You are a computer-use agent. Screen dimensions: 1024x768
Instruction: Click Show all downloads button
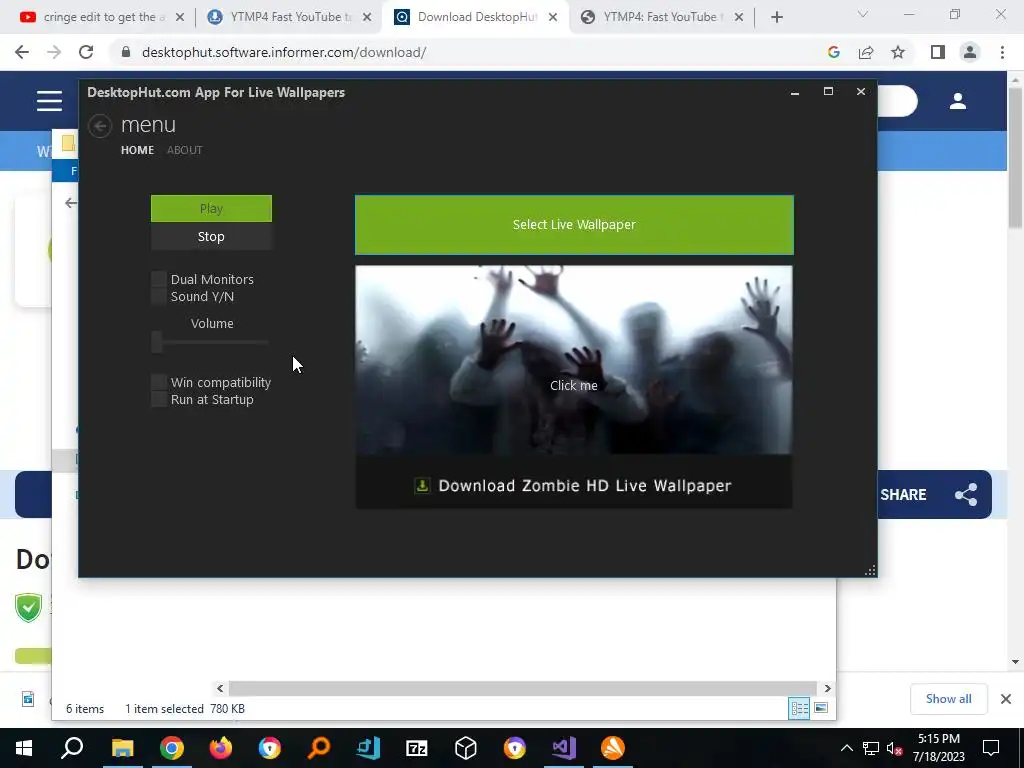tap(948, 699)
